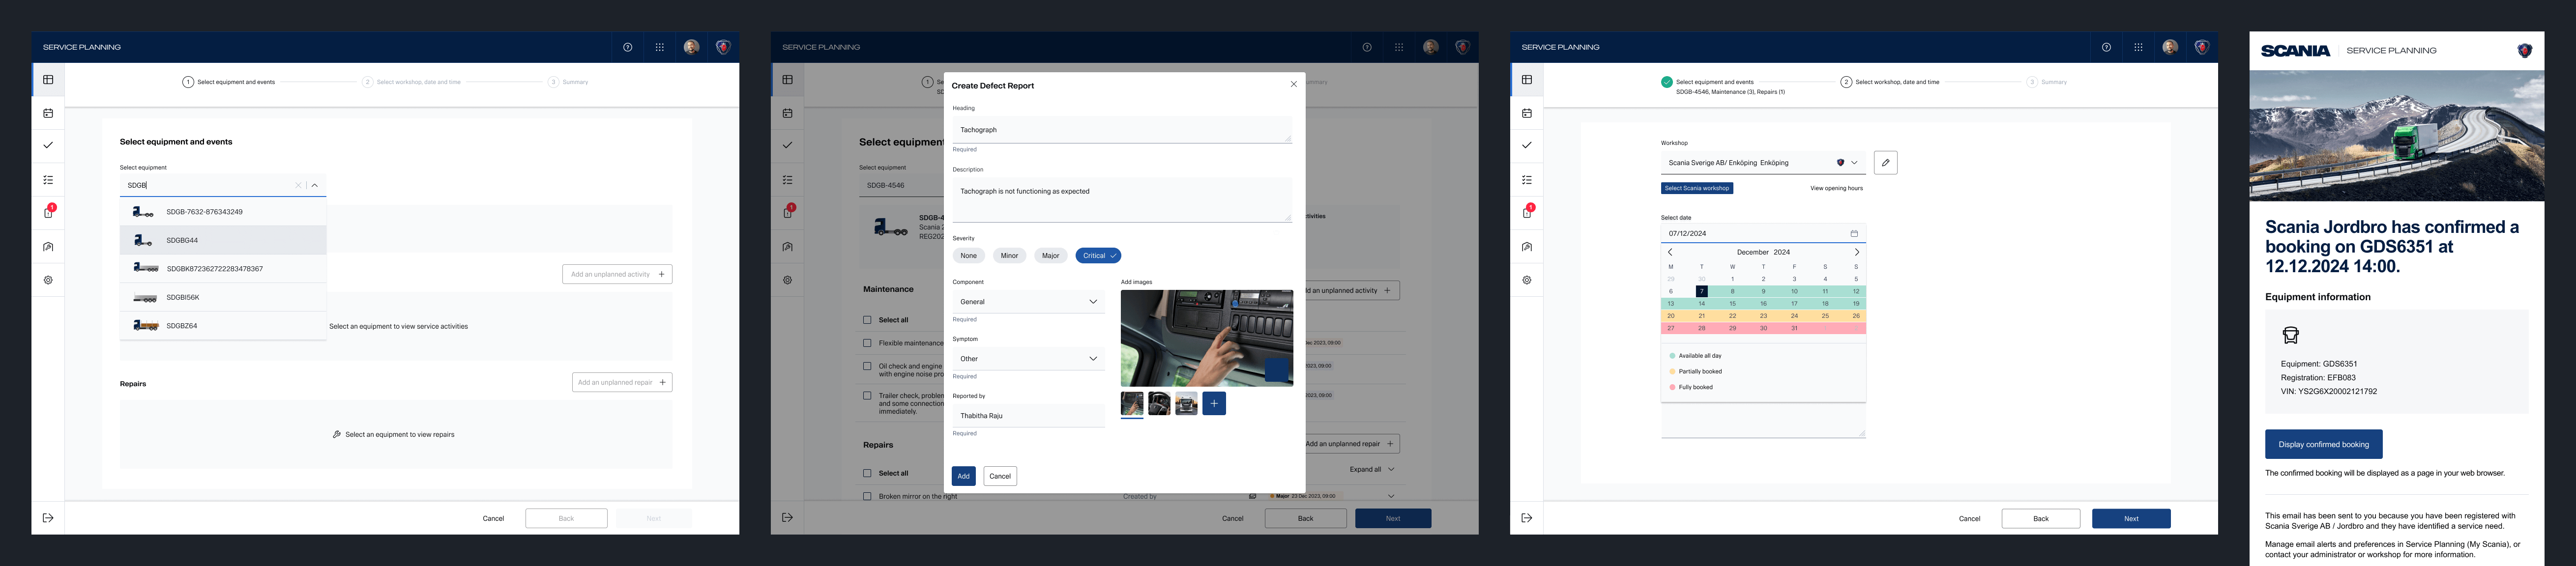This screenshot has height=566, width=2576.
Task: Click Scania griffin logo in confirmation email header
Action: coord(2524,50)
